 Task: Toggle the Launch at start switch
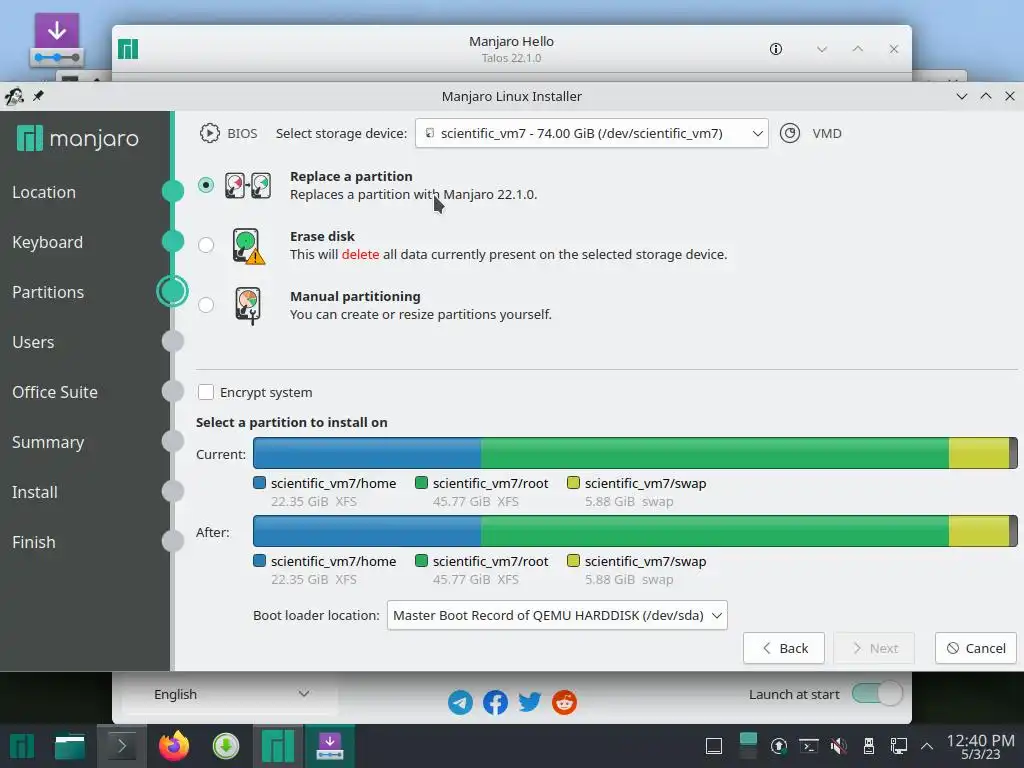[x=877, y=694]
